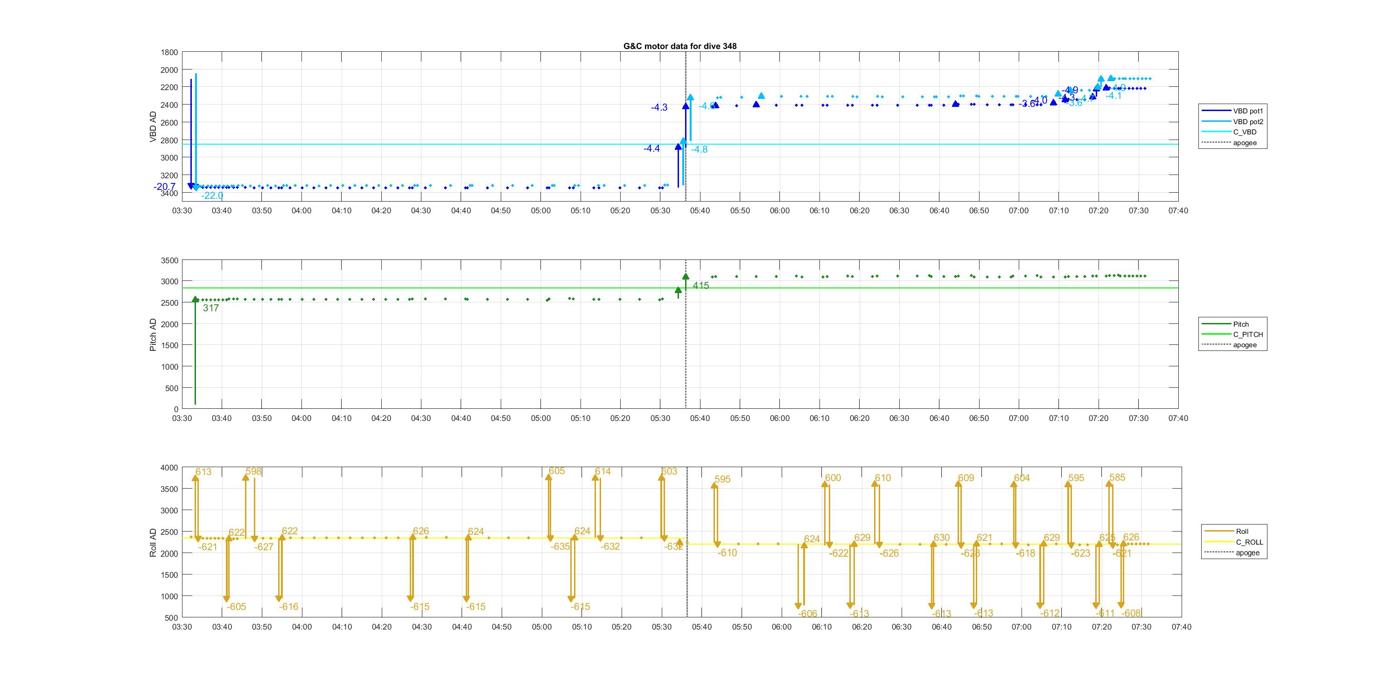Click the "-4.3" data label near apogee

pyautogui.click(x=659, y=107)
